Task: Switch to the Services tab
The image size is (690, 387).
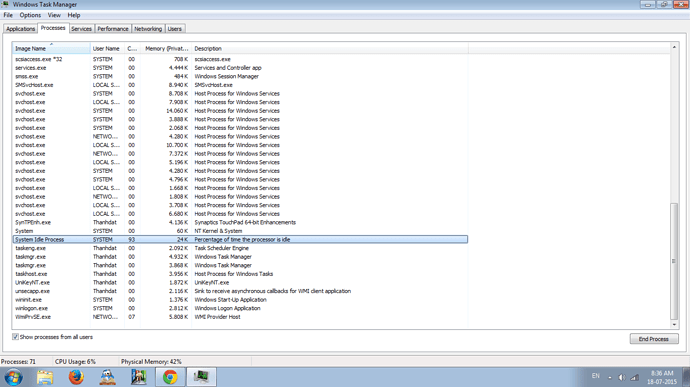Action: (x=81, y=29)
